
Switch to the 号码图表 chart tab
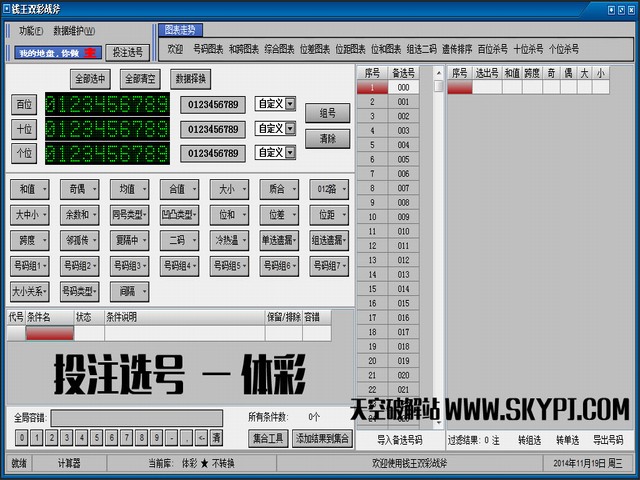[x=207, y=48]
